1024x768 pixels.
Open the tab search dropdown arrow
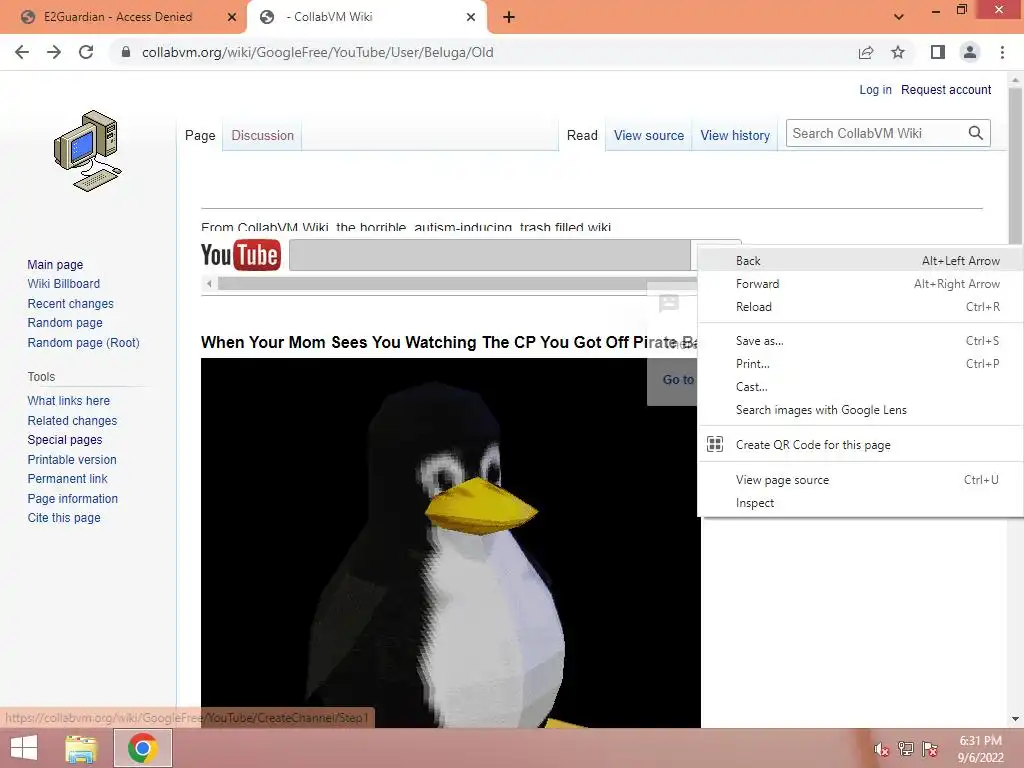pyautogui.click(x=899, y=17)
